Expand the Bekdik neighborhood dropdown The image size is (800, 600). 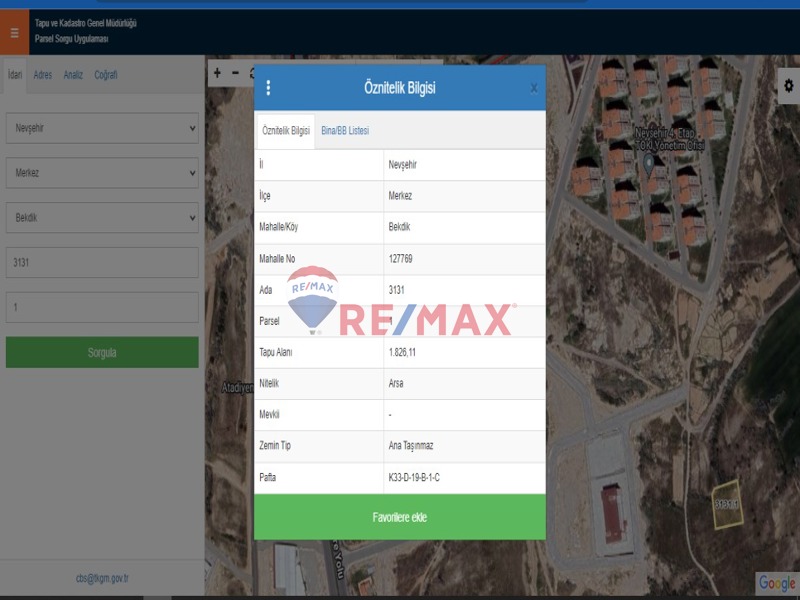102,217
